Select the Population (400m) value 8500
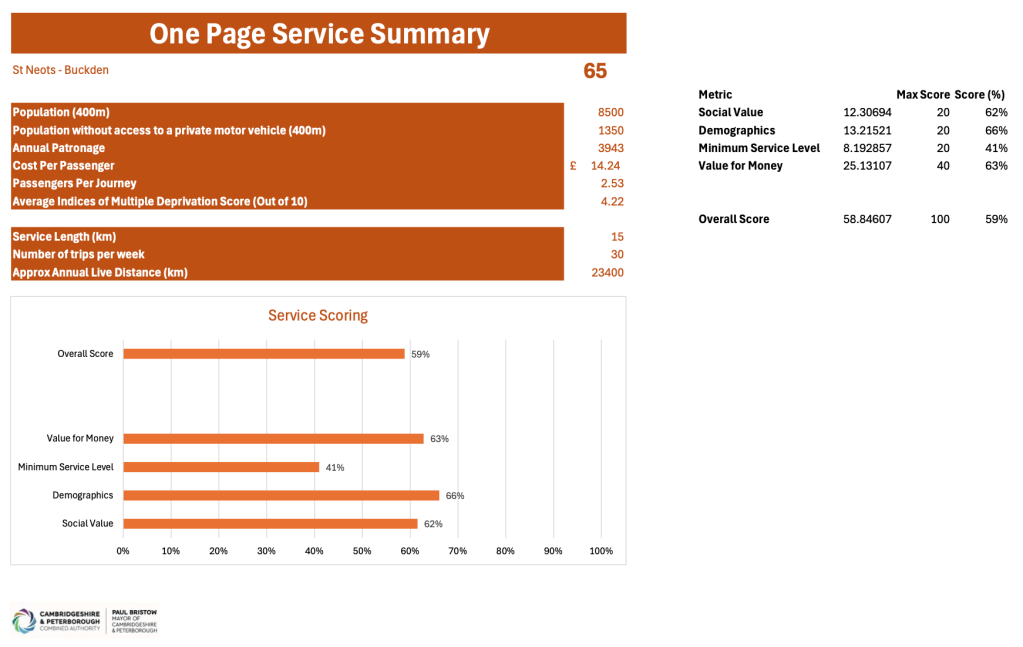The image size is (1023, 647). [610, 112]
